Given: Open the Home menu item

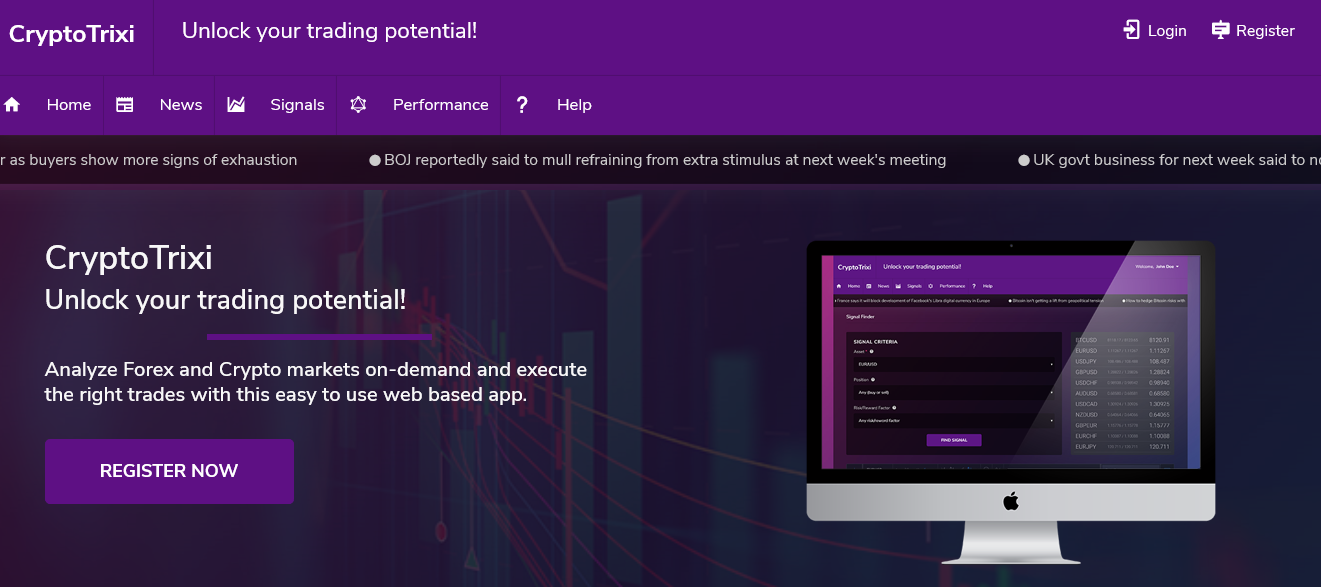Looking at the screenshot, I should [x=69, y=105].
